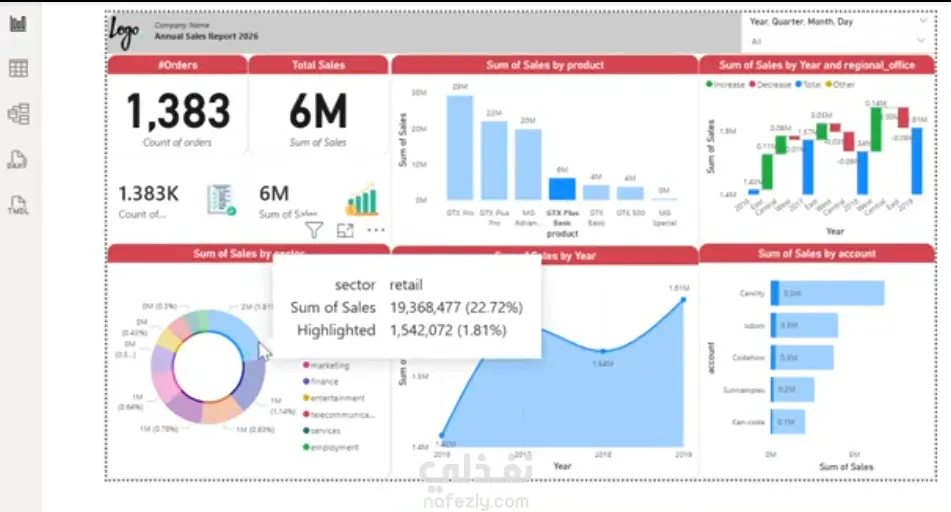
Task: Click the large 6M sum of sales value
Action: 318,112
